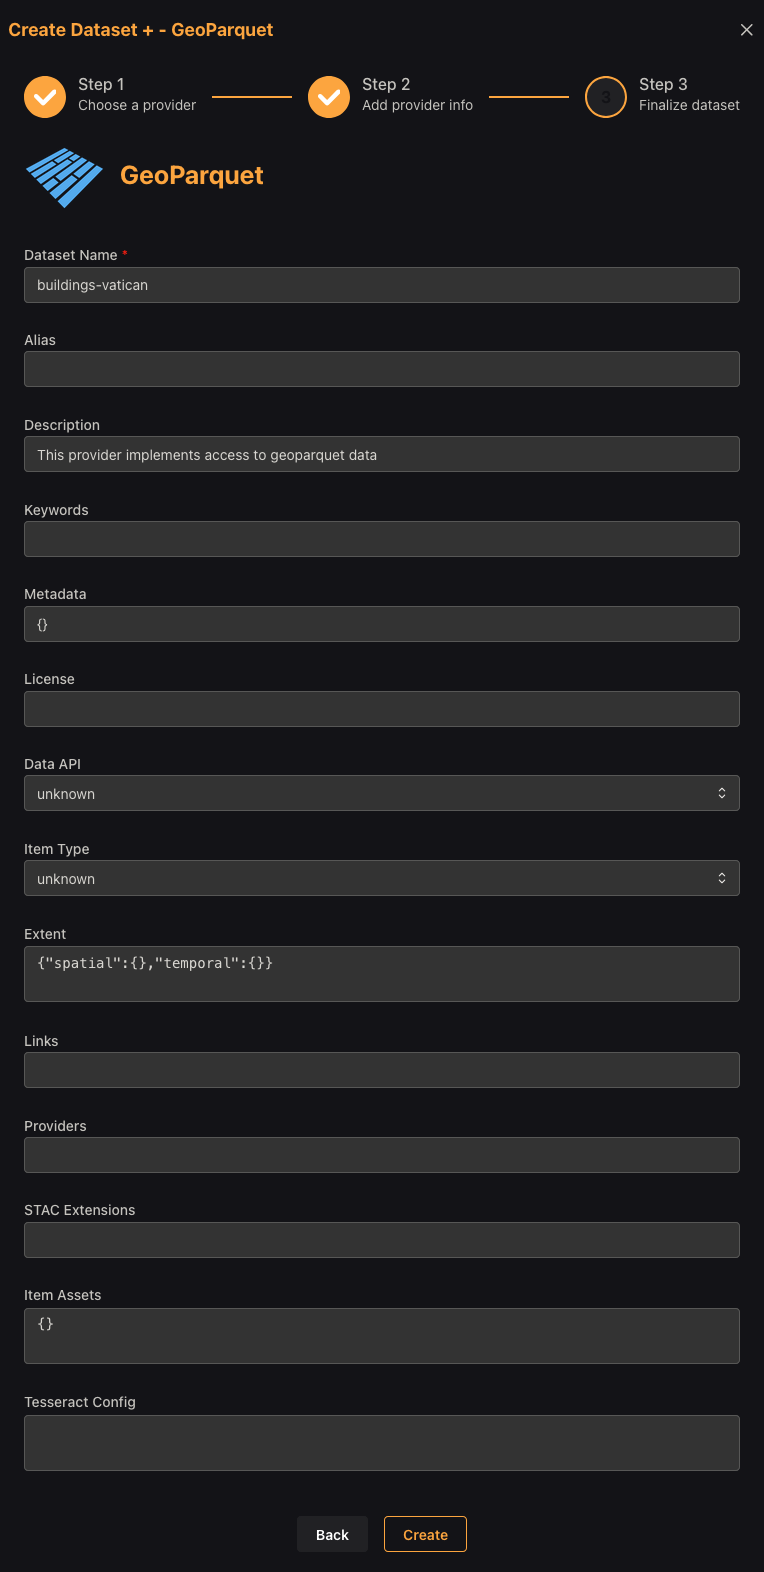
Task: Click the Tesseract Config text area
Action: tap(382, 1443)
